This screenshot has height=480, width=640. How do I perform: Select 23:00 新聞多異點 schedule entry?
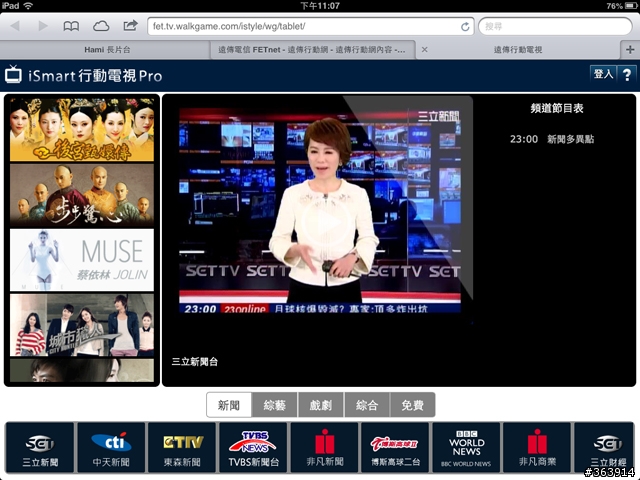point(552,139)
